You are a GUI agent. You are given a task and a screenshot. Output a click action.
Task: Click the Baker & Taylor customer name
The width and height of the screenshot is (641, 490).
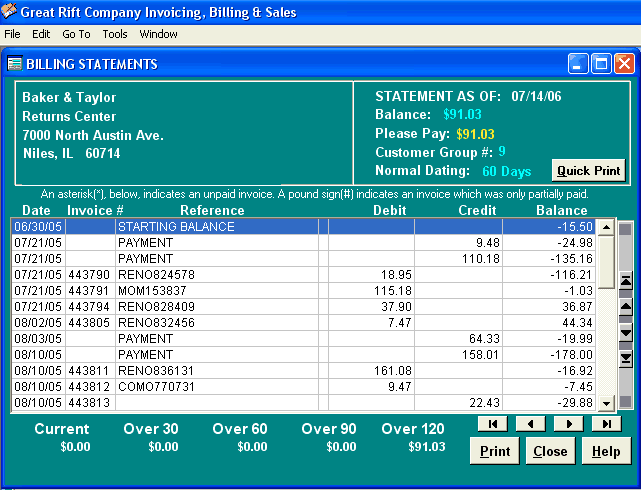pyautogui.click(x=69, y=97)
